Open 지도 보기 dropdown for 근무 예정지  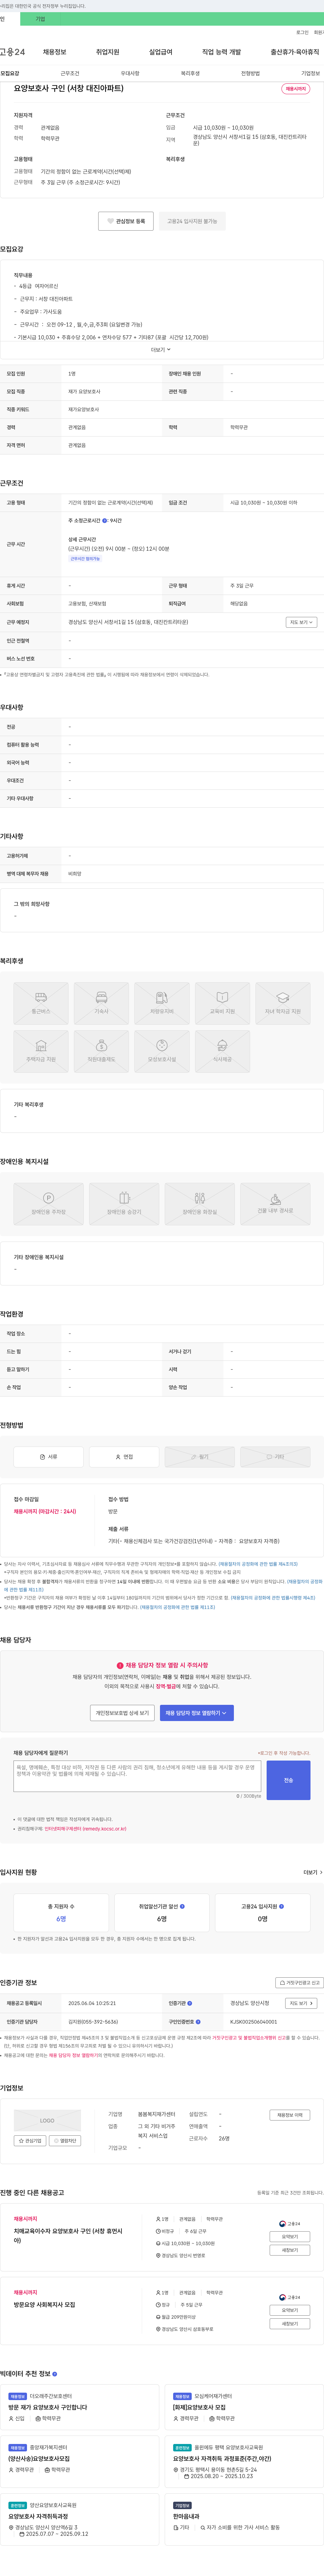[301, 622]
